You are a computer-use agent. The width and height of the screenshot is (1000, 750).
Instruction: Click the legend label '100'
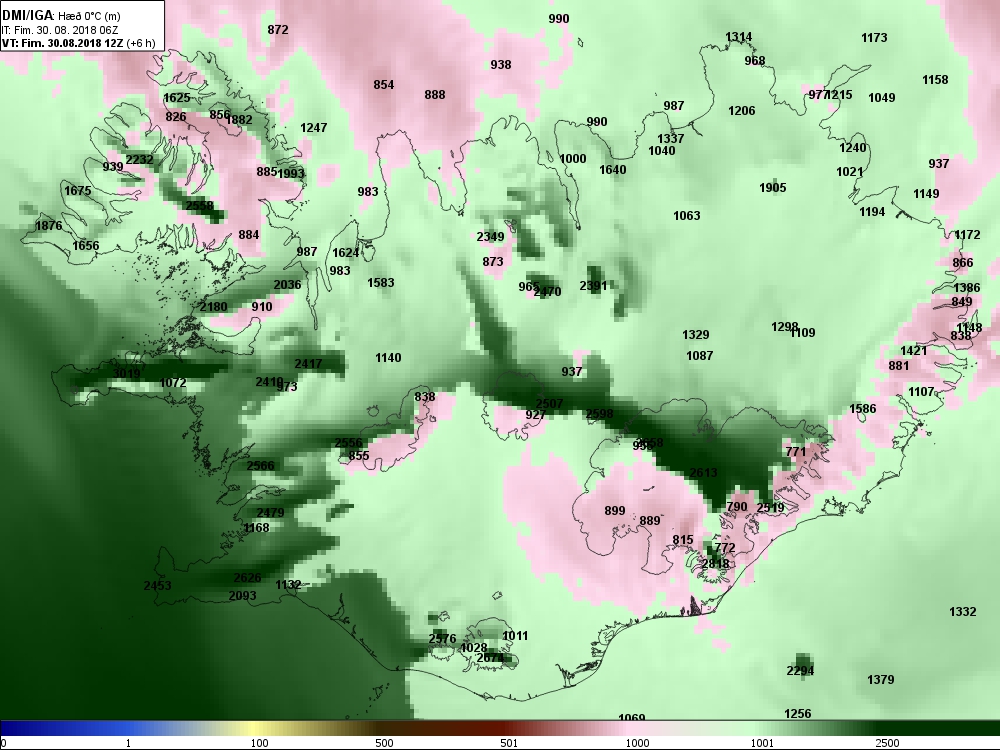[259, 743]
